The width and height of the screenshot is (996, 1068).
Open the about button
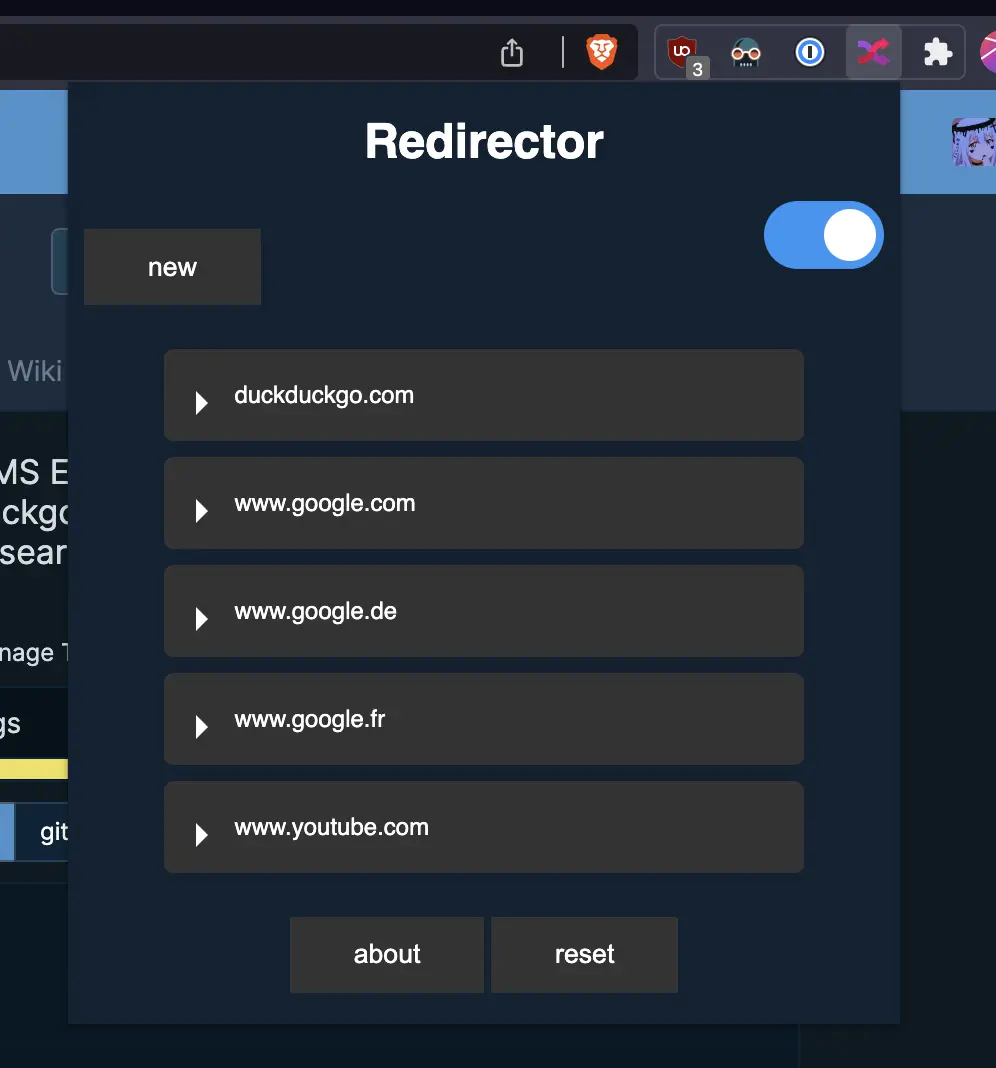click(387, 955)
